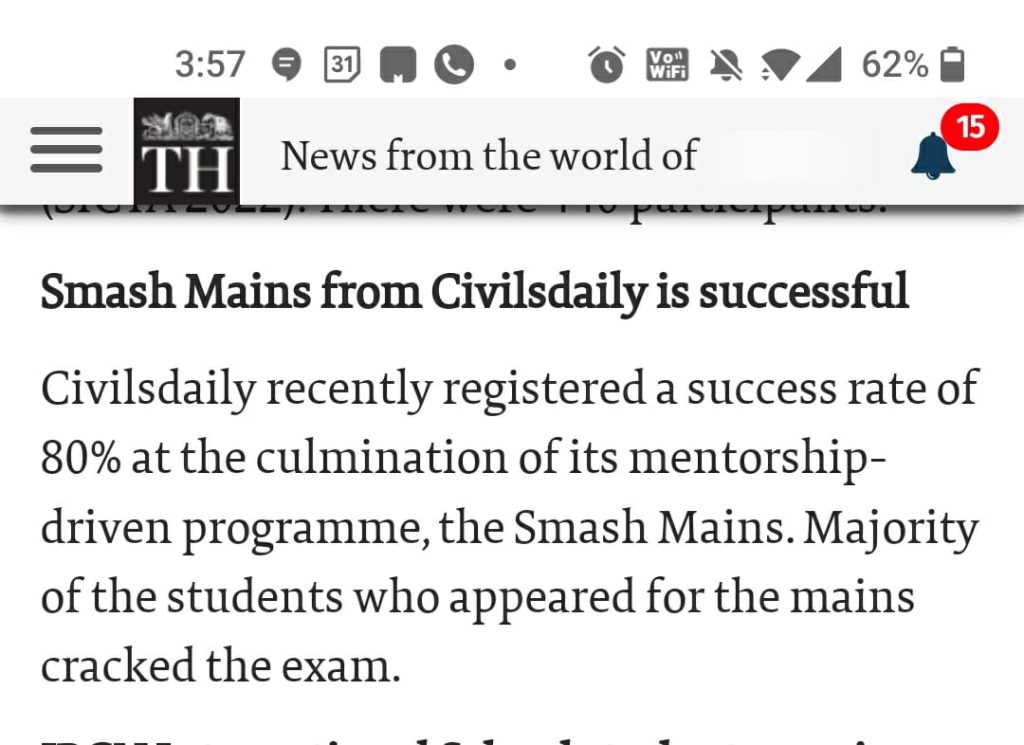This screenshot has width=1024, height=745.
Task: Tap the Civilsdaily 80% success paragraph
Action: 509,527
